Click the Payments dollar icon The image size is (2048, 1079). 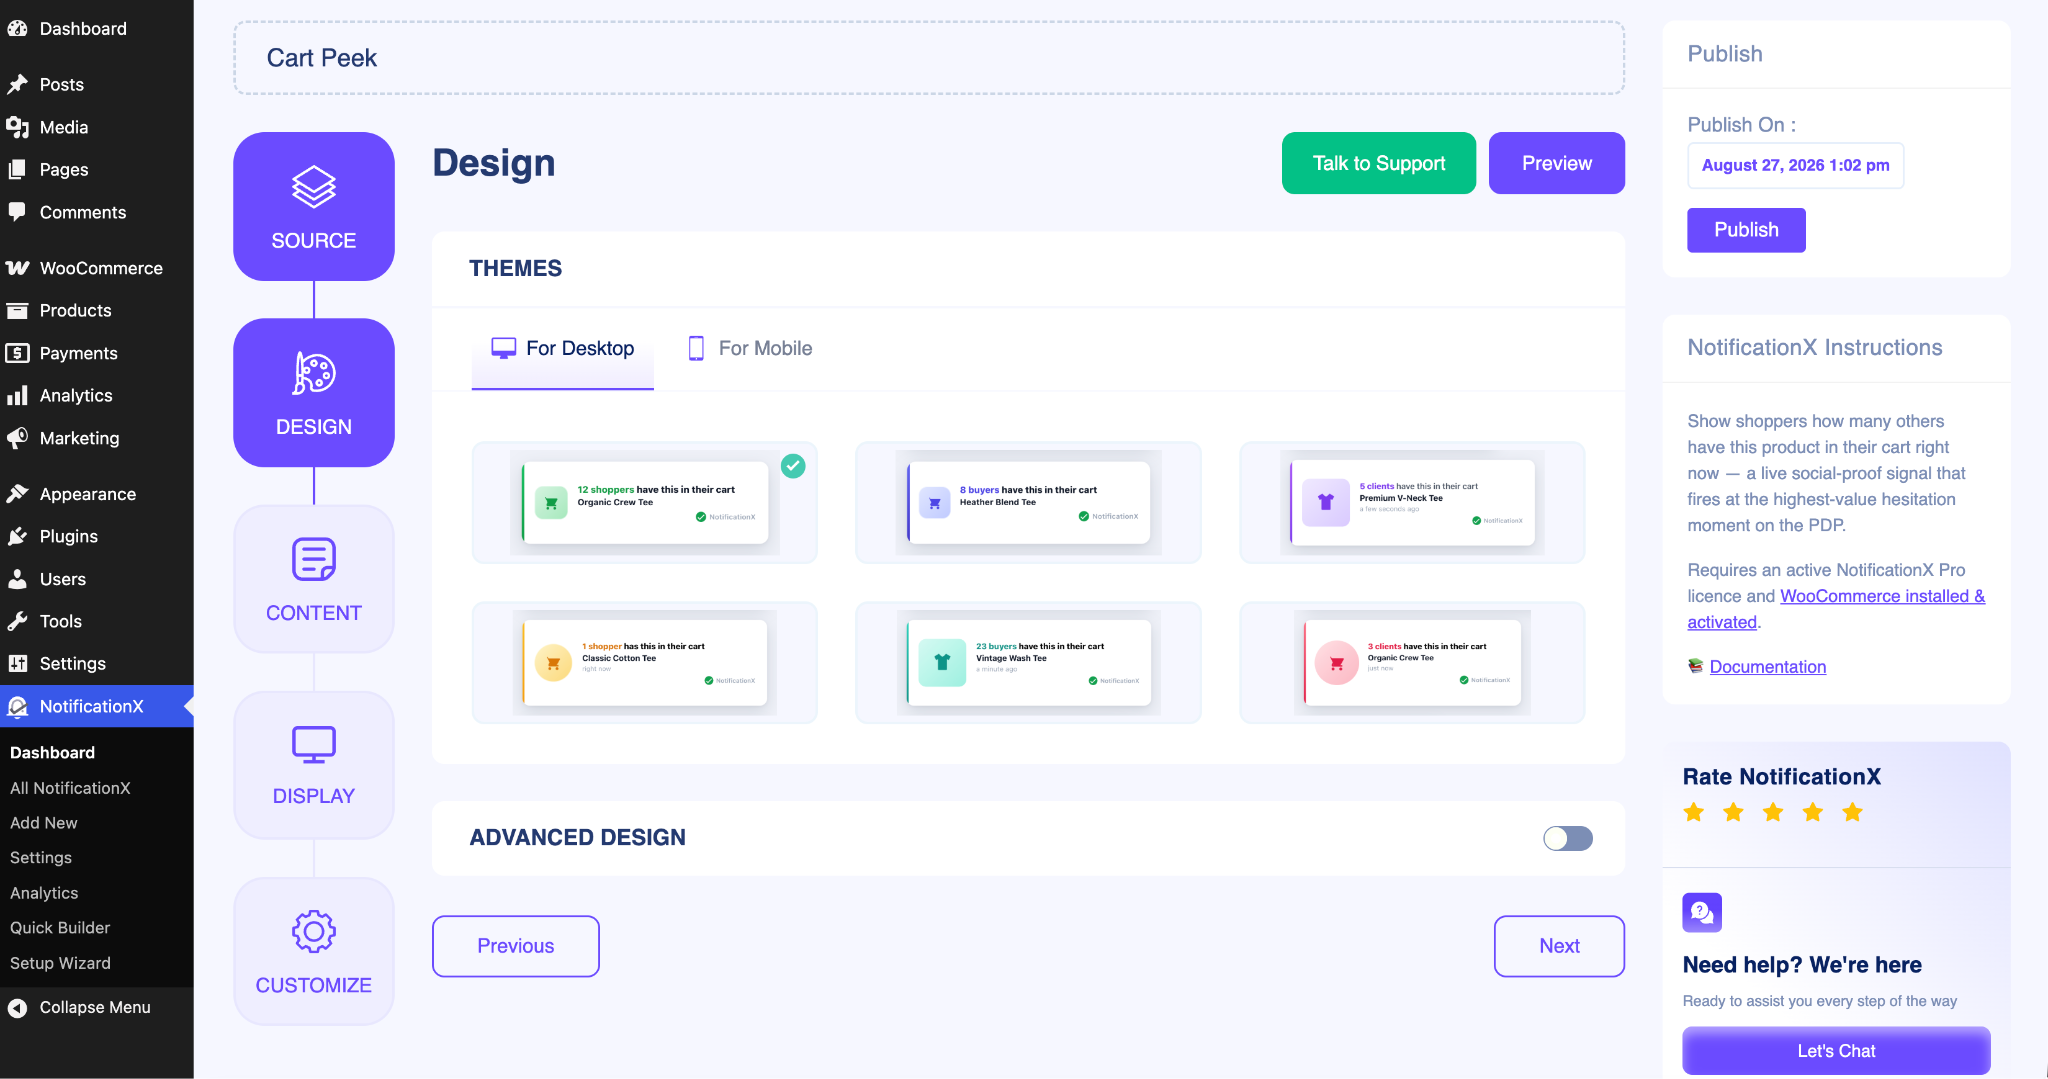[17, 353]
